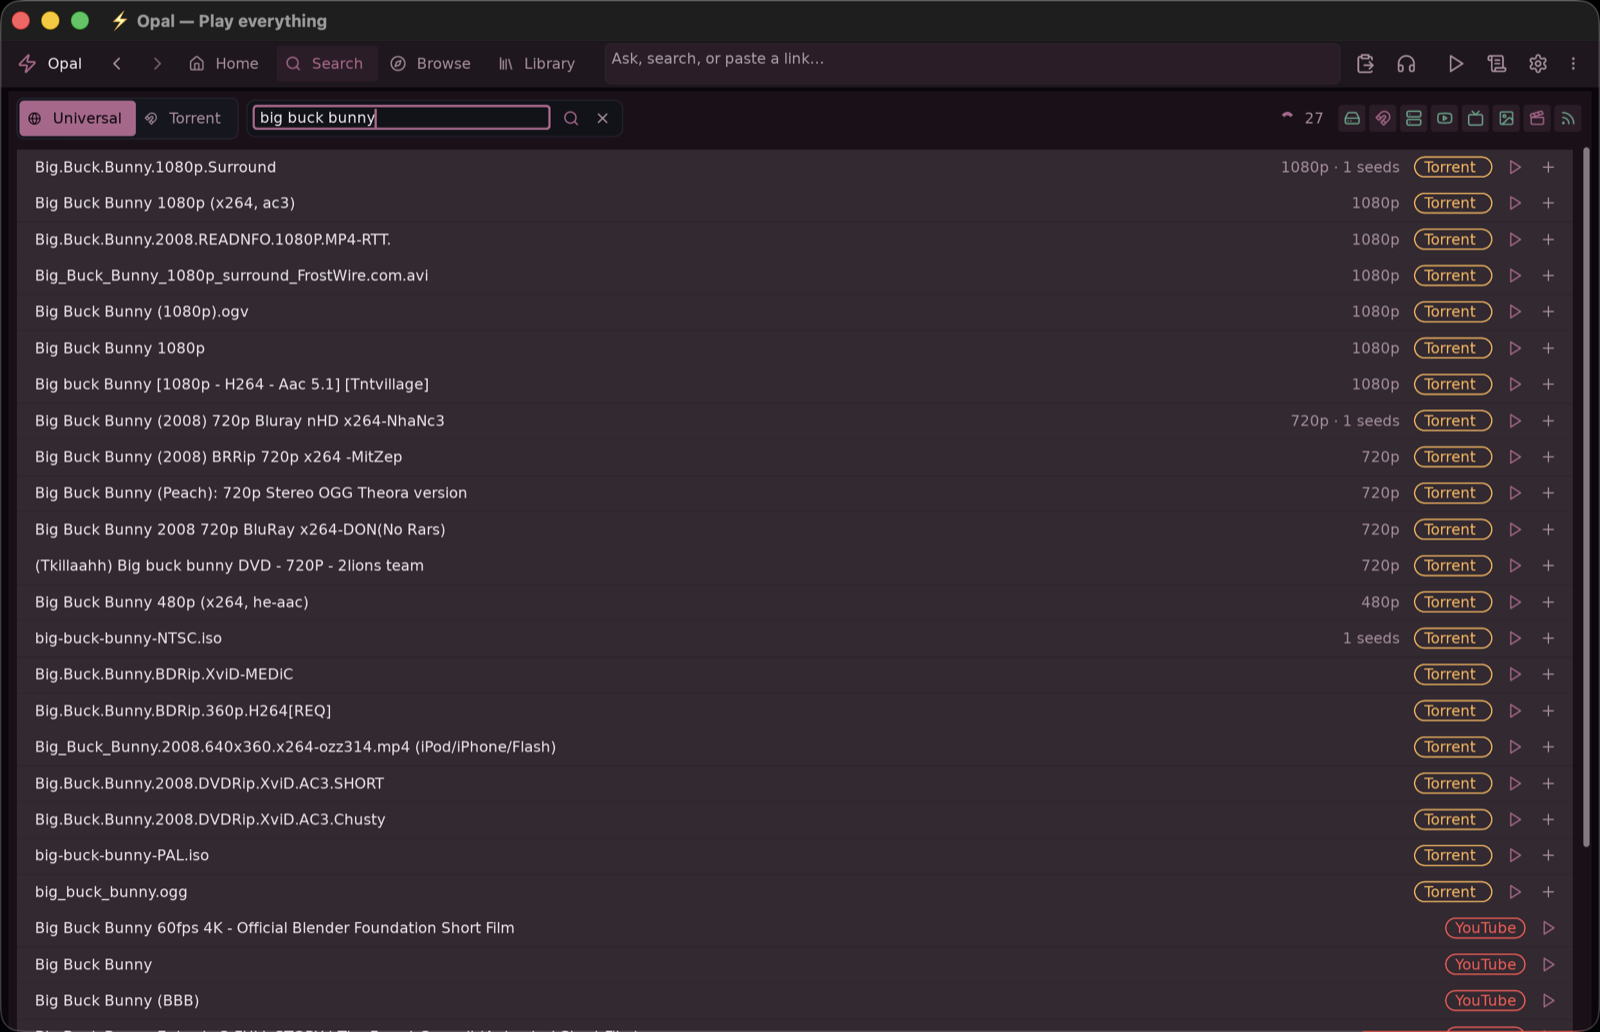Play Big Buck Bunny (1080p).ogv

[x=1515, y=312]
